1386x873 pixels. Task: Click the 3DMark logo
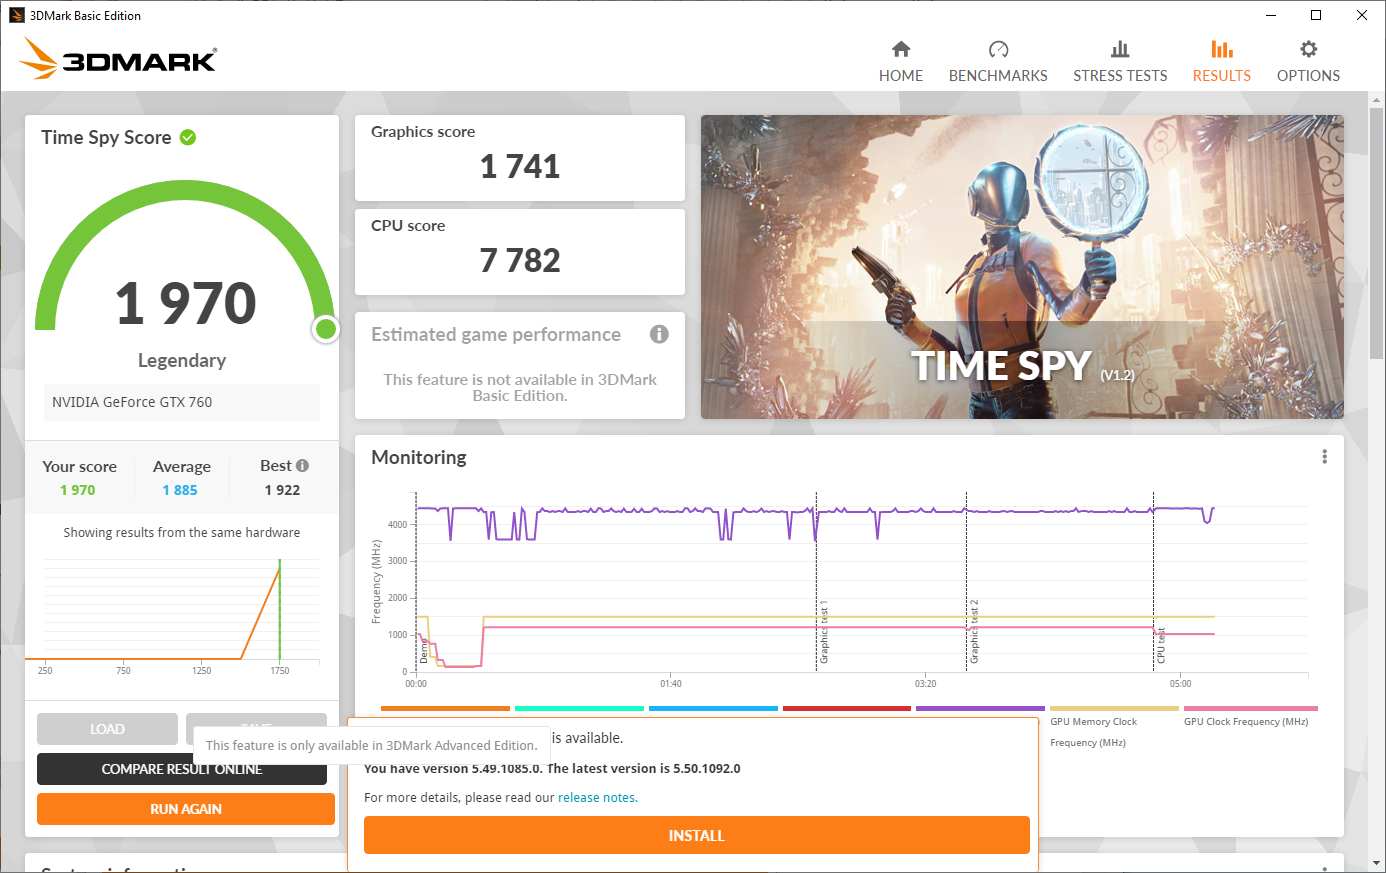pyautogui.click(x=118, y=59)
